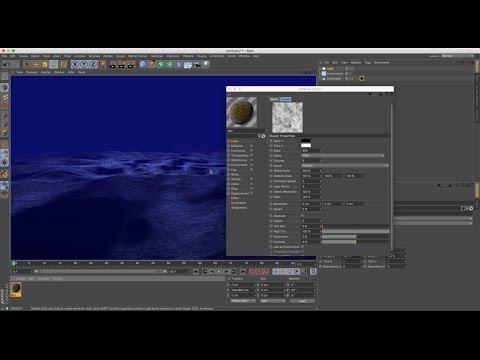480x360 pixels.
Task: Click the Pen spline tool icon
Action: click(x=152, y=64)
